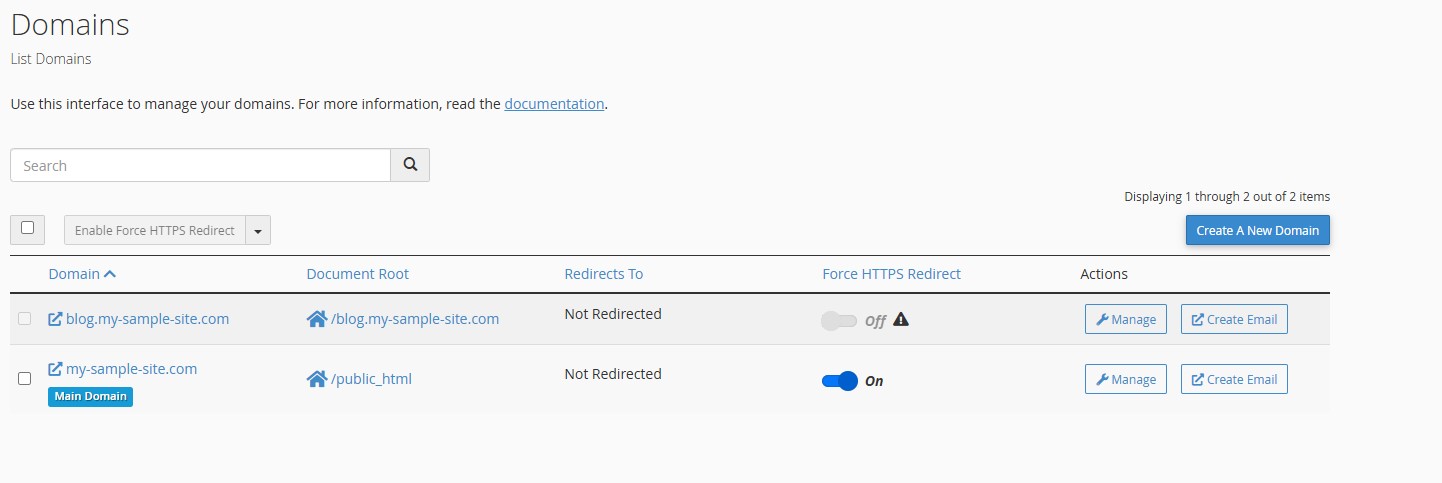Click external link icon beside blog.my-sample-site.com
The height and width of the screenshot is (483, 1442).
pyautogui.click(x=56, y=319)
